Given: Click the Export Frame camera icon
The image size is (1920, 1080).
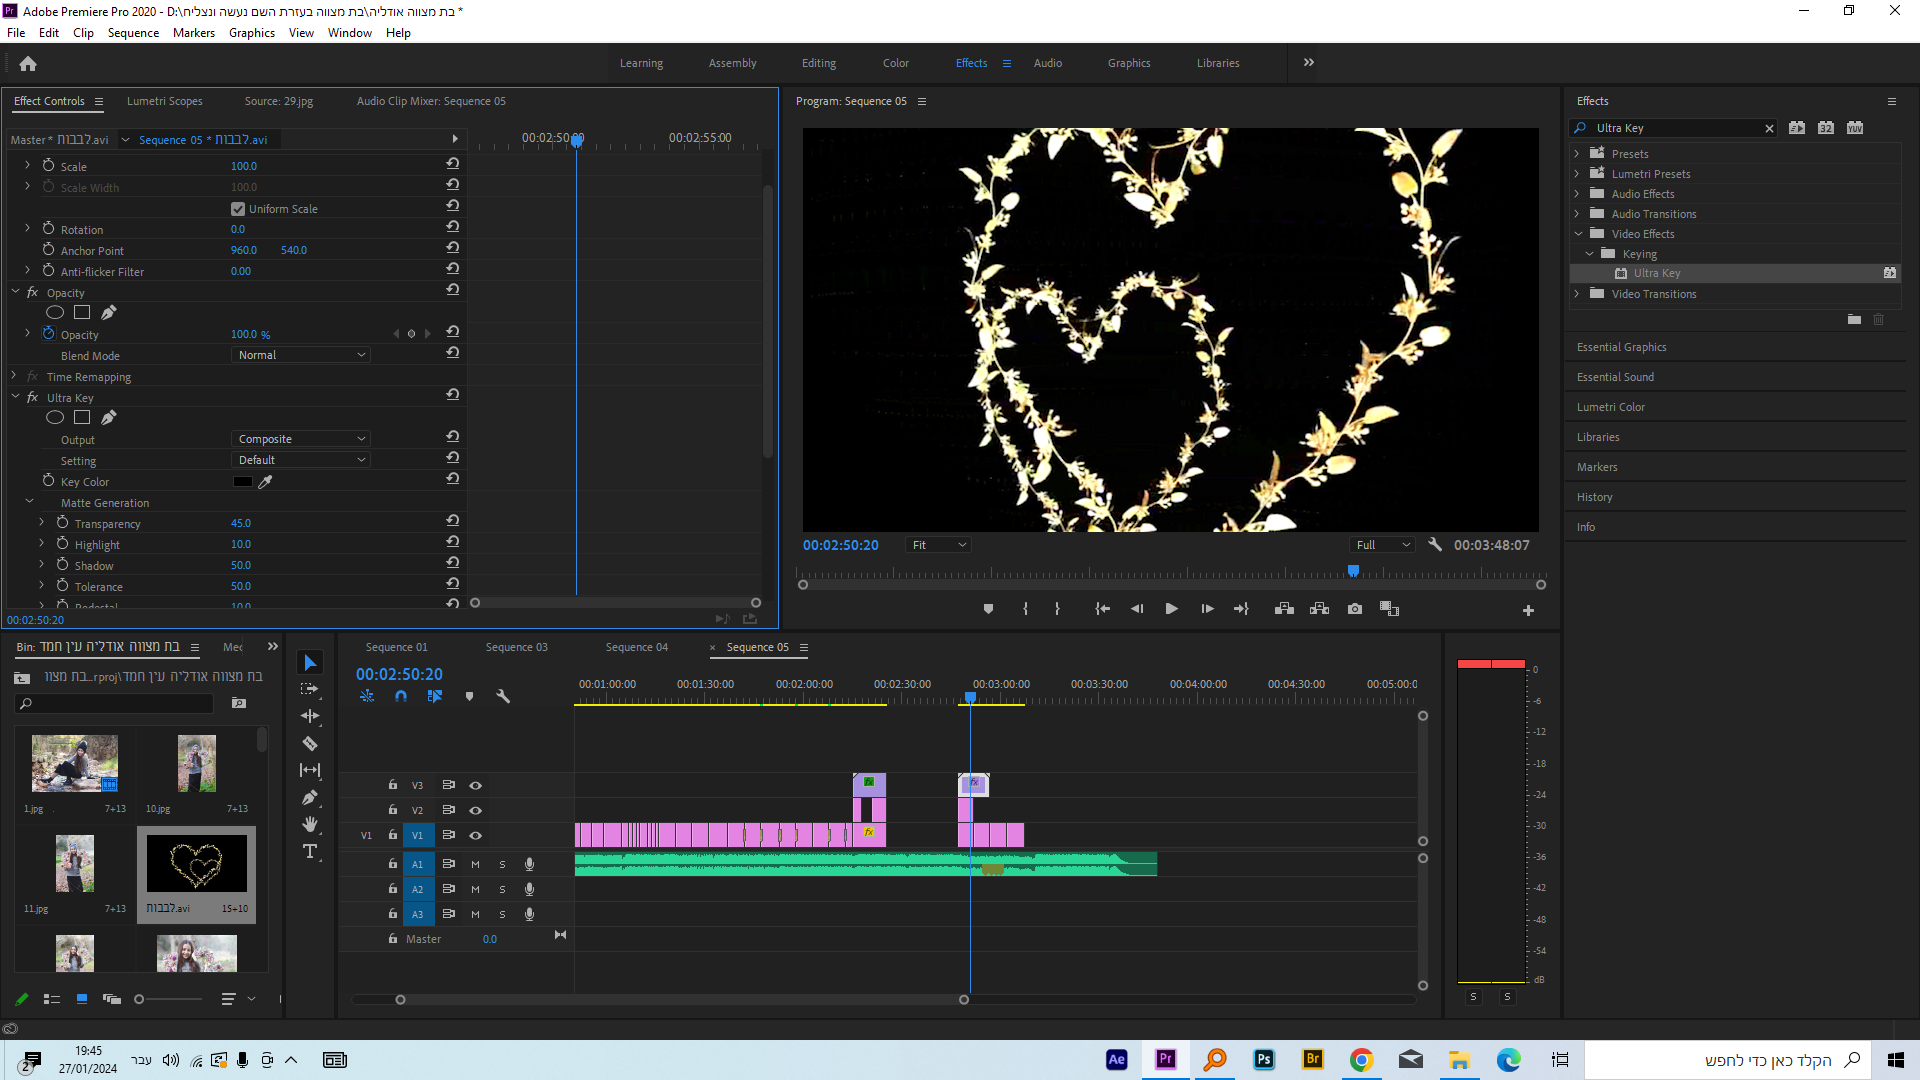Looking at the screenshot, I should [1354, 609].
